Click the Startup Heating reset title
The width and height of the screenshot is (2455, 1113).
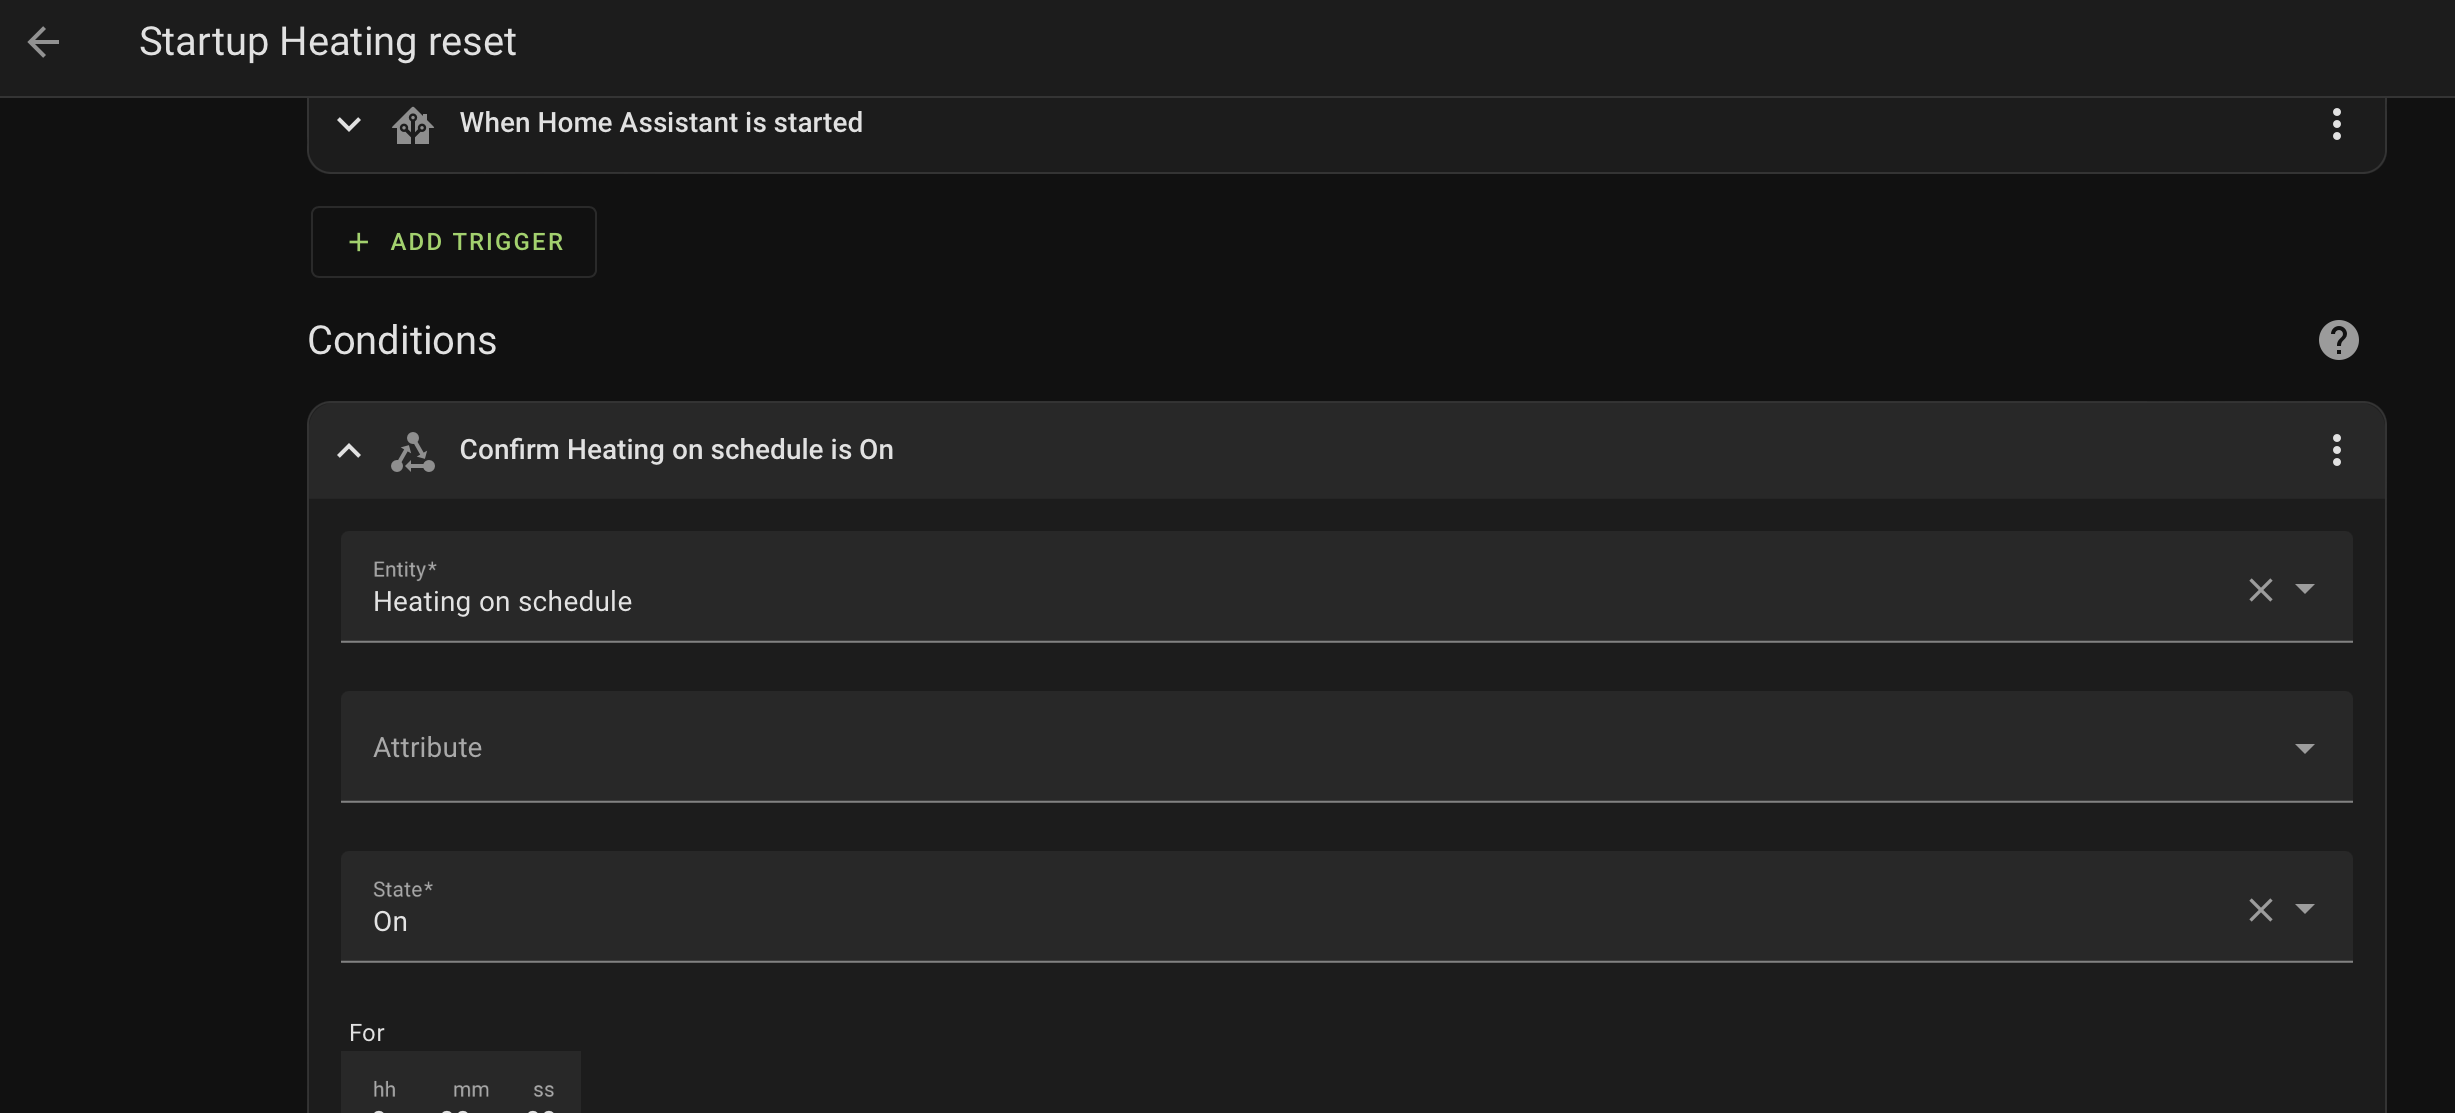pyautogui.click(x=327, y=41)
